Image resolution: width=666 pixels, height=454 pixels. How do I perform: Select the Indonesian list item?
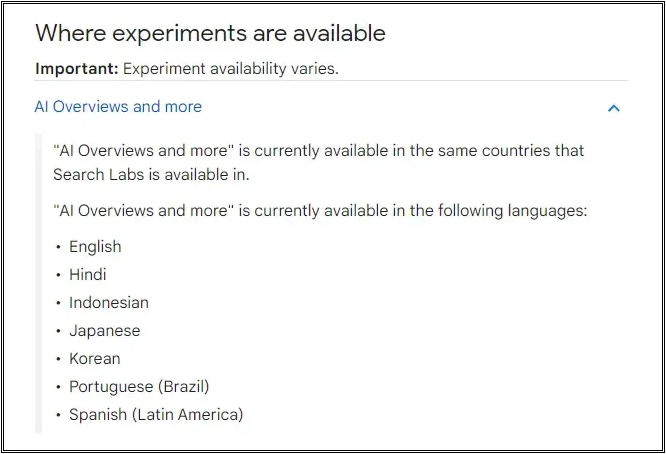coord(109,302)
